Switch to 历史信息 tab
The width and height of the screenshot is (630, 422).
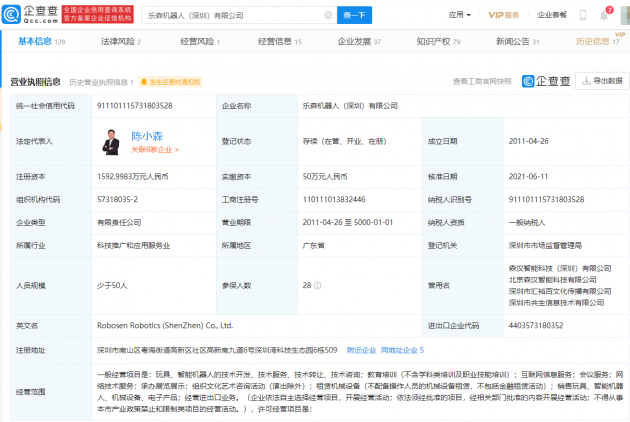coord(597,41)
